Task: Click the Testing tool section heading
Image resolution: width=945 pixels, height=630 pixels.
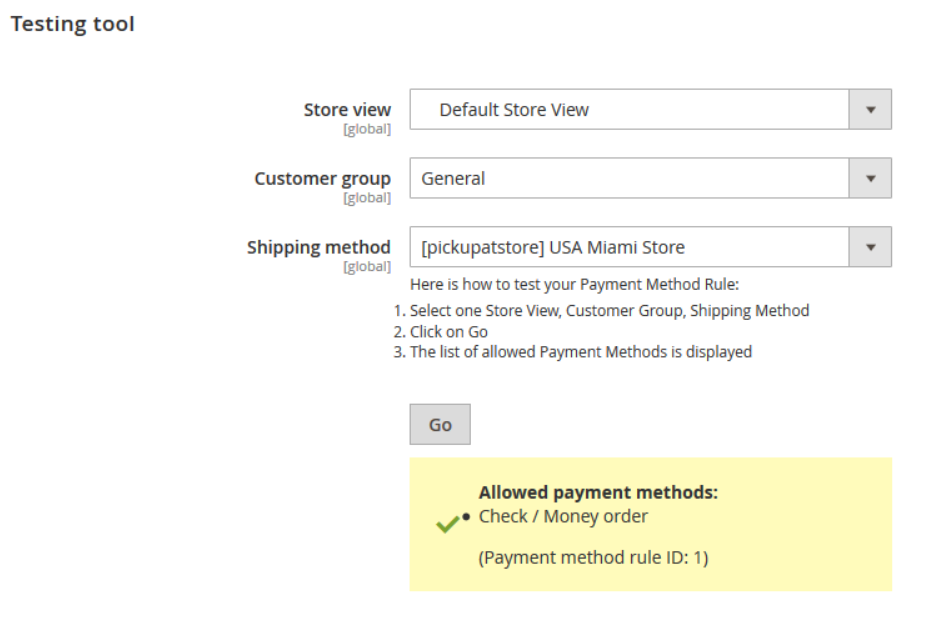Action: click(73, 24)
